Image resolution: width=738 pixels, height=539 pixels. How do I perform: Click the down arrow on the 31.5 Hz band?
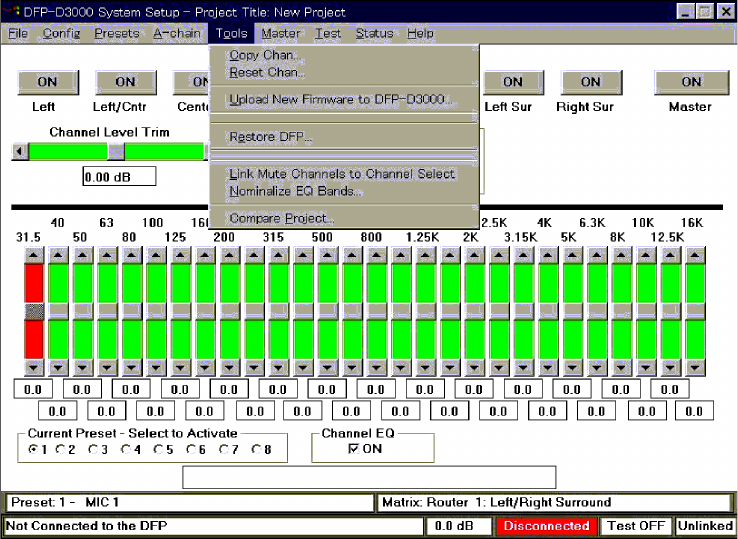click(34, 367)
